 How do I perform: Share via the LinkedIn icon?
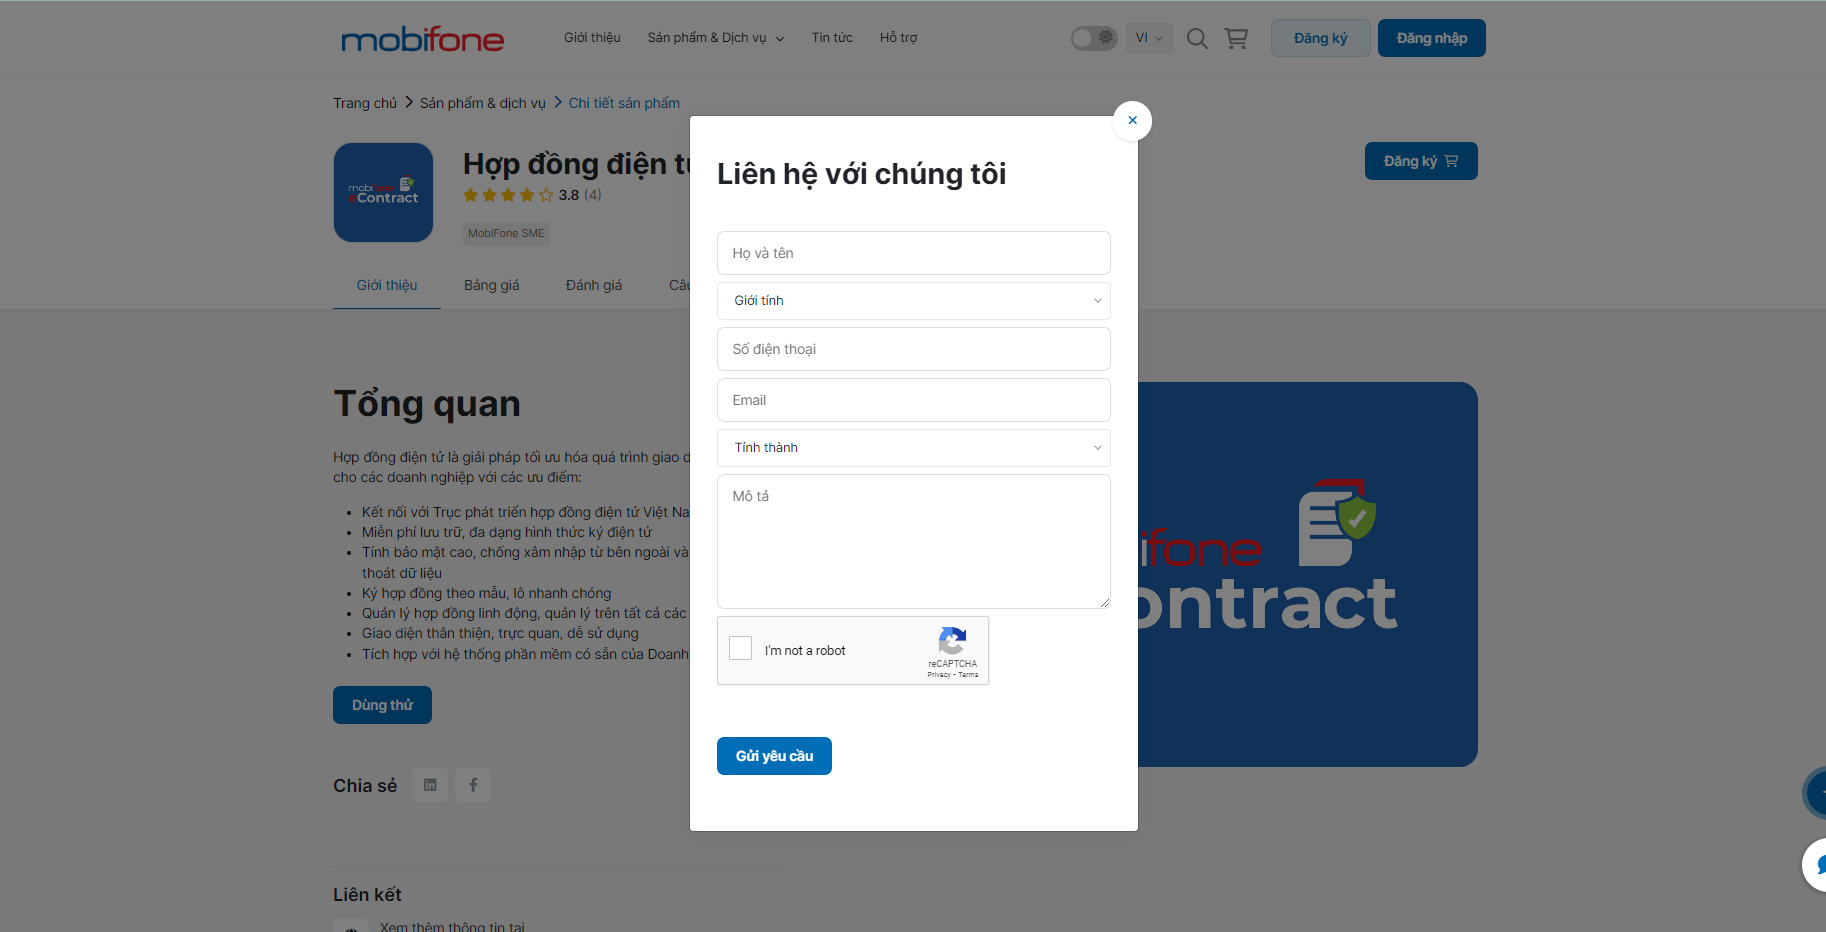click(430, 785)
